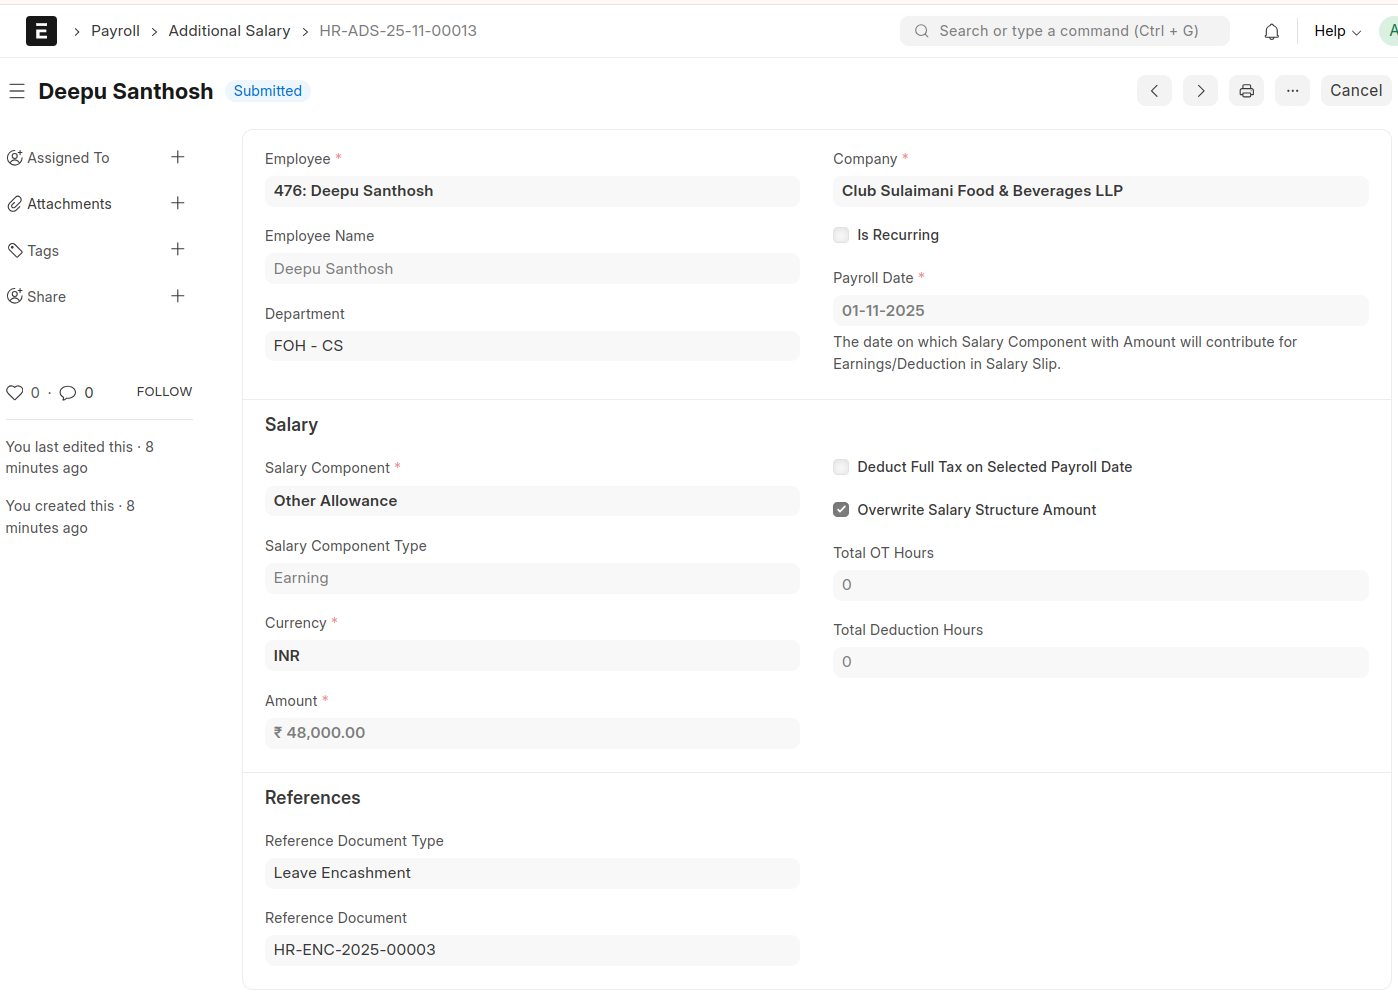Image resolution: width=1398 pixels, height=993 pixels.
Task: Navigate to Additional Salary breadcrumb
Action: [229, 31]
